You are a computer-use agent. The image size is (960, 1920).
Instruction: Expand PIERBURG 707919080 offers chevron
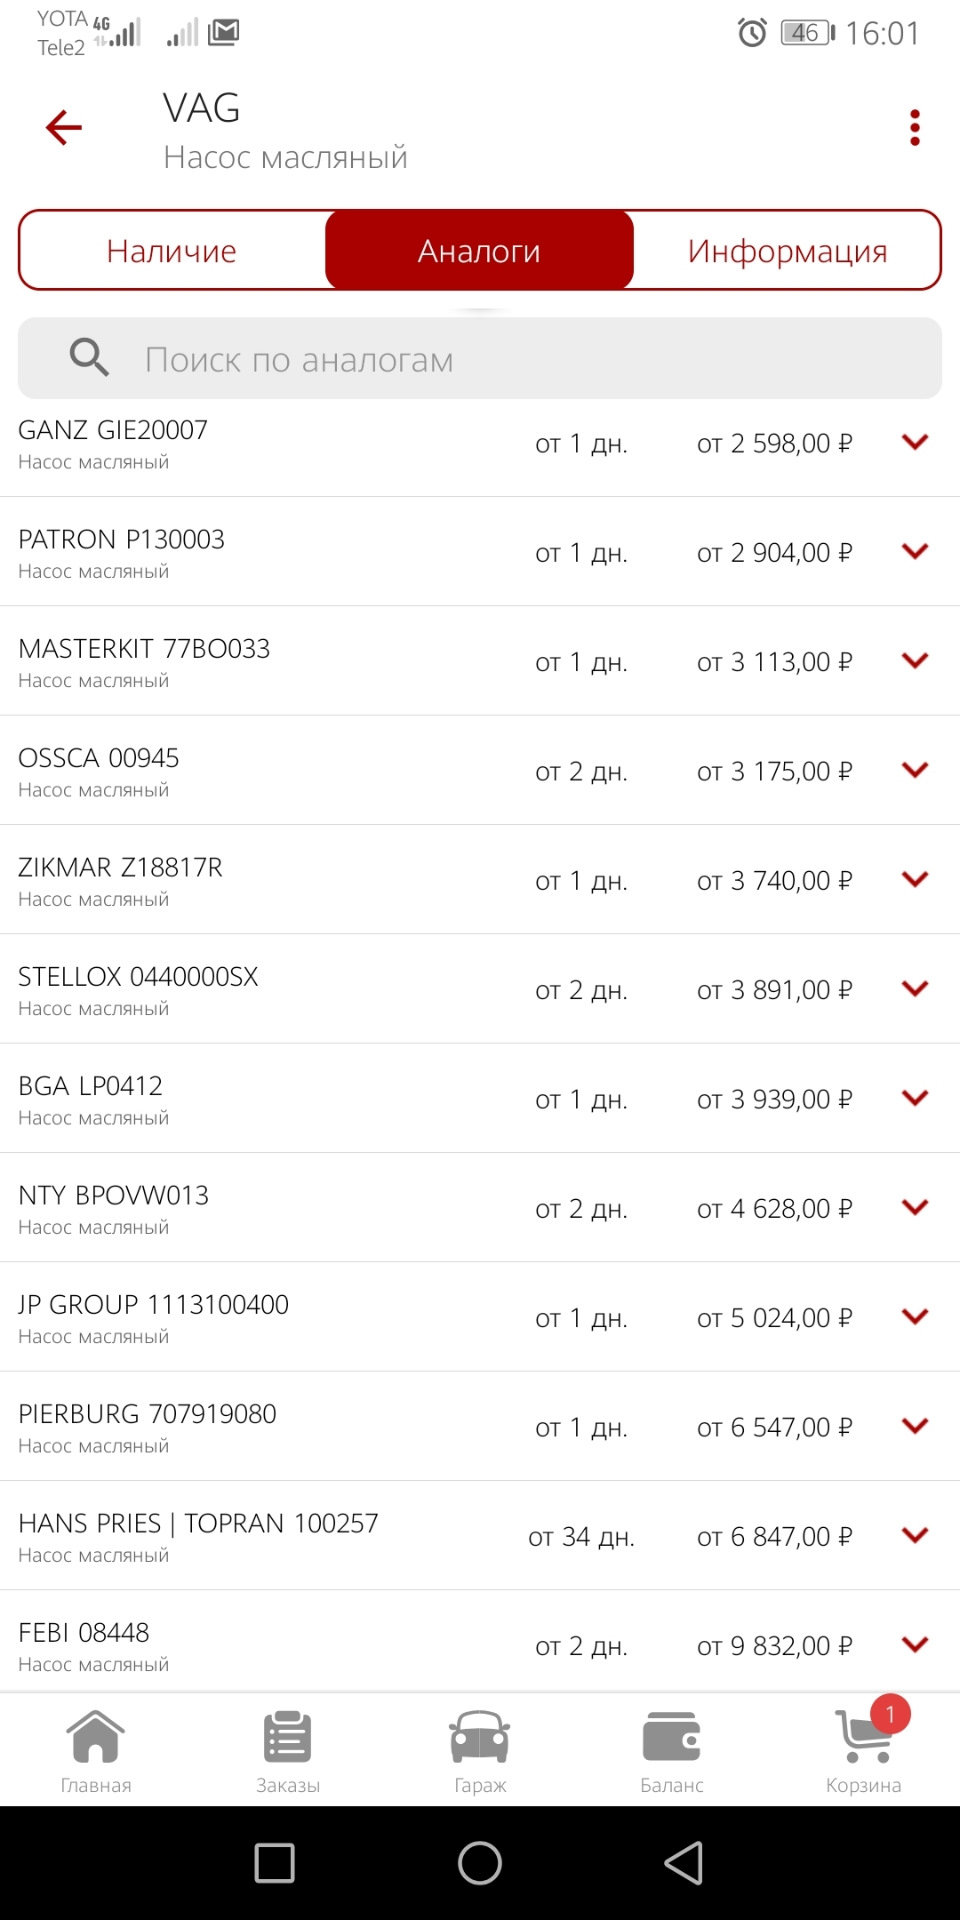click(x=915, y=1426)
